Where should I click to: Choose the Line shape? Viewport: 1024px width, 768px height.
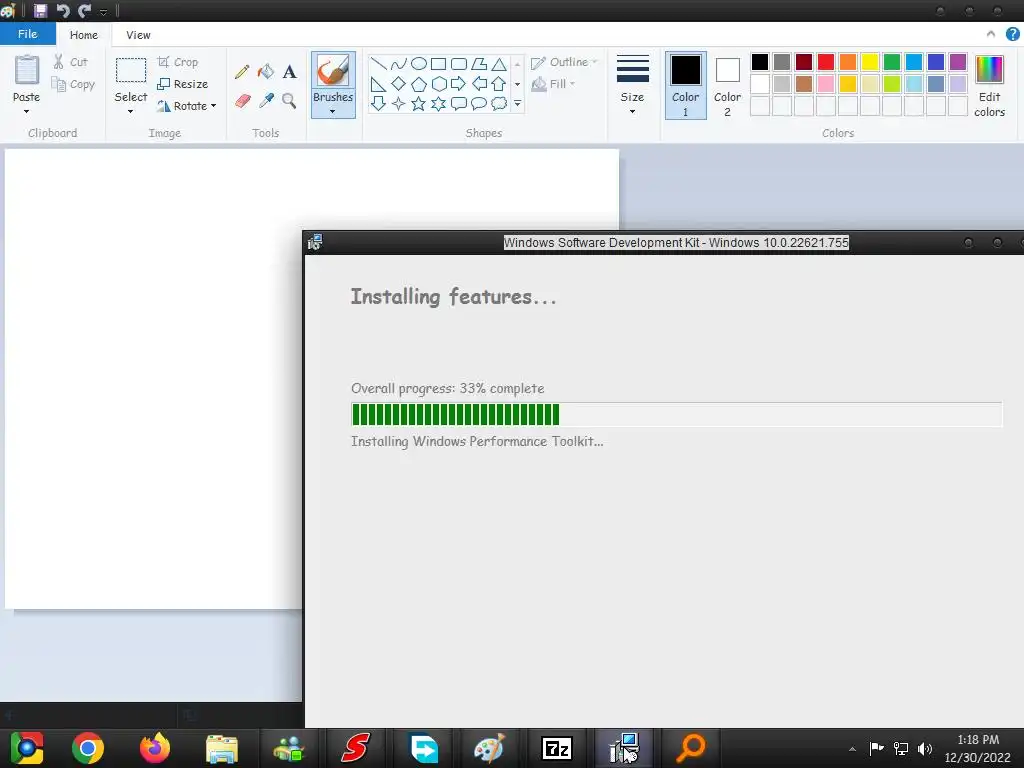point(378,64)
